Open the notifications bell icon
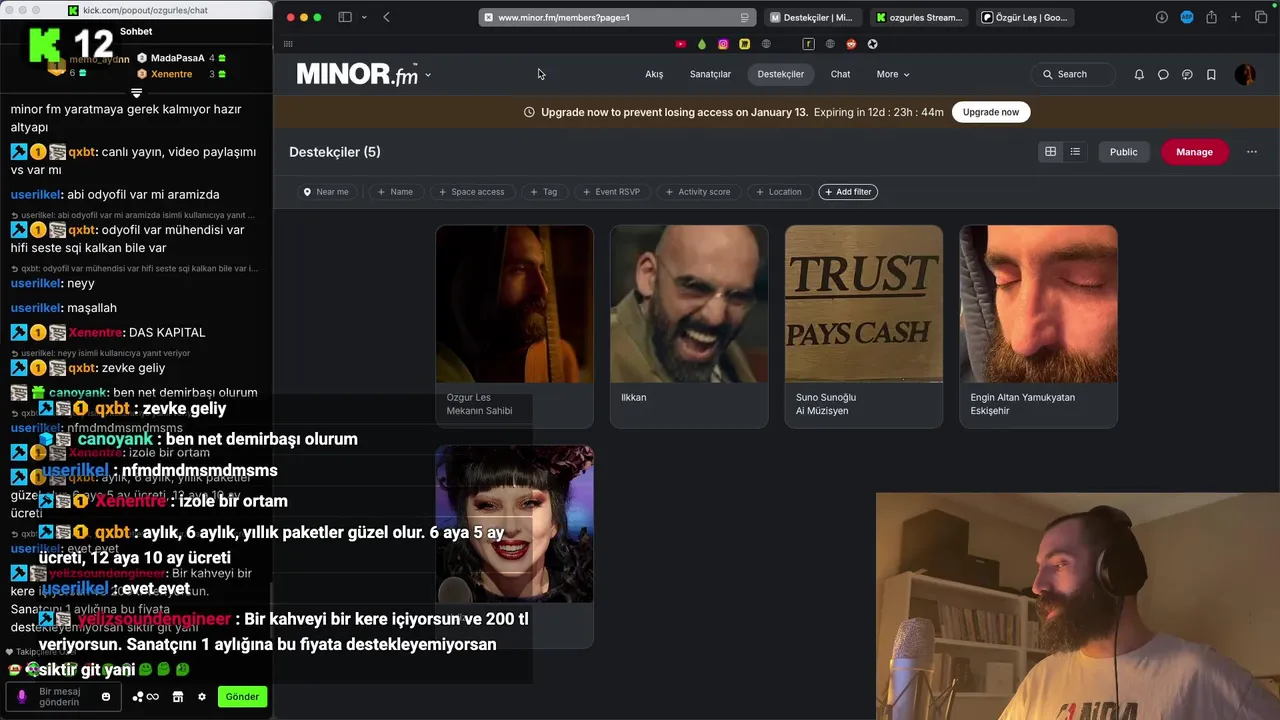This screenshot has height=720, width=1280. (x=1139, y=74)
